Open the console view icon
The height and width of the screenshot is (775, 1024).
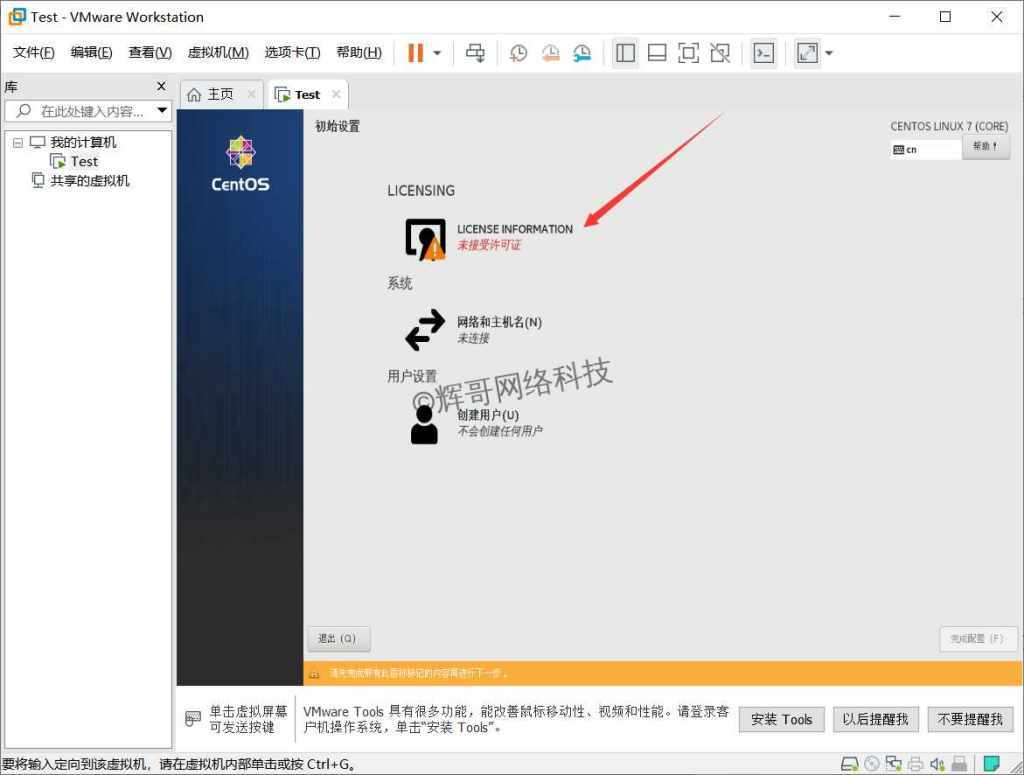click(763, 53)
